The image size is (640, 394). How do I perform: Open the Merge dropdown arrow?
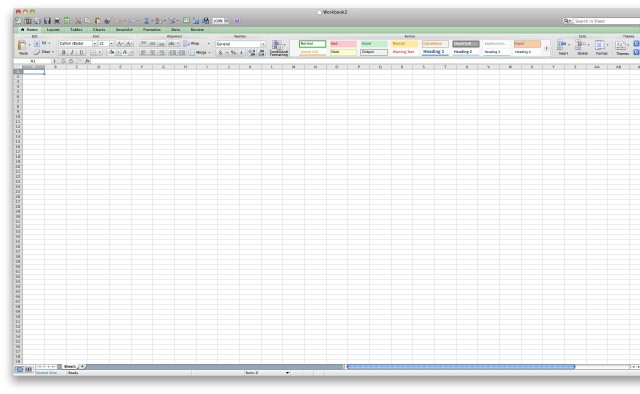209,53
